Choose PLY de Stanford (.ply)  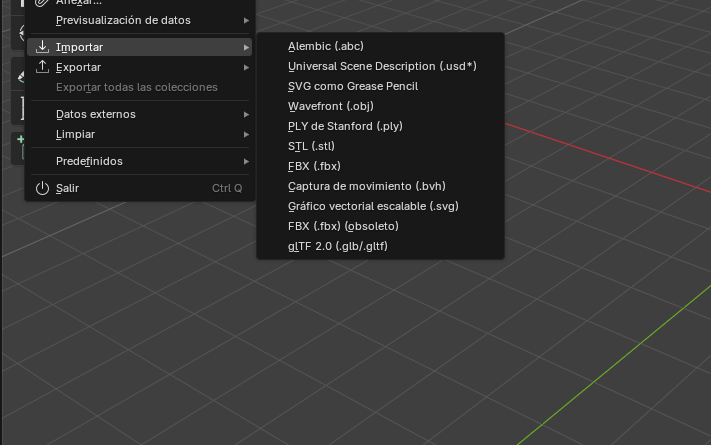point(380,126)
